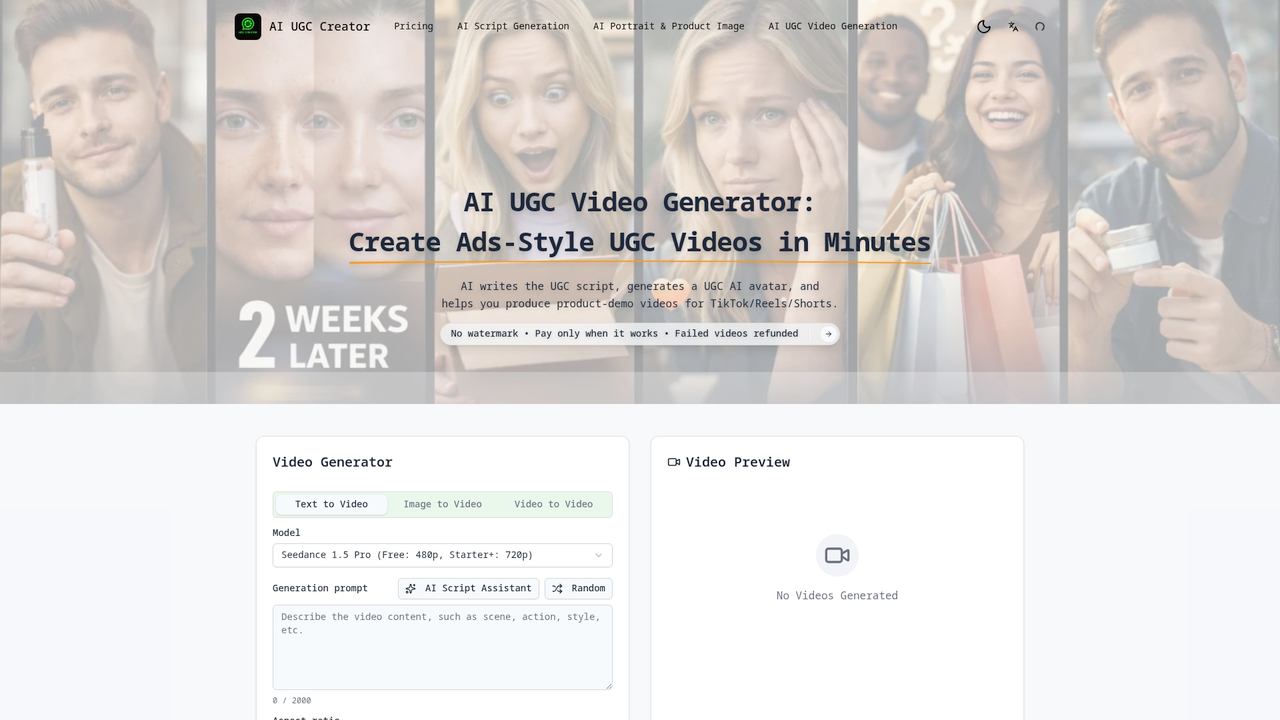Click the Random button
This screenshot has height=720, width=1280.
(578, 588)
